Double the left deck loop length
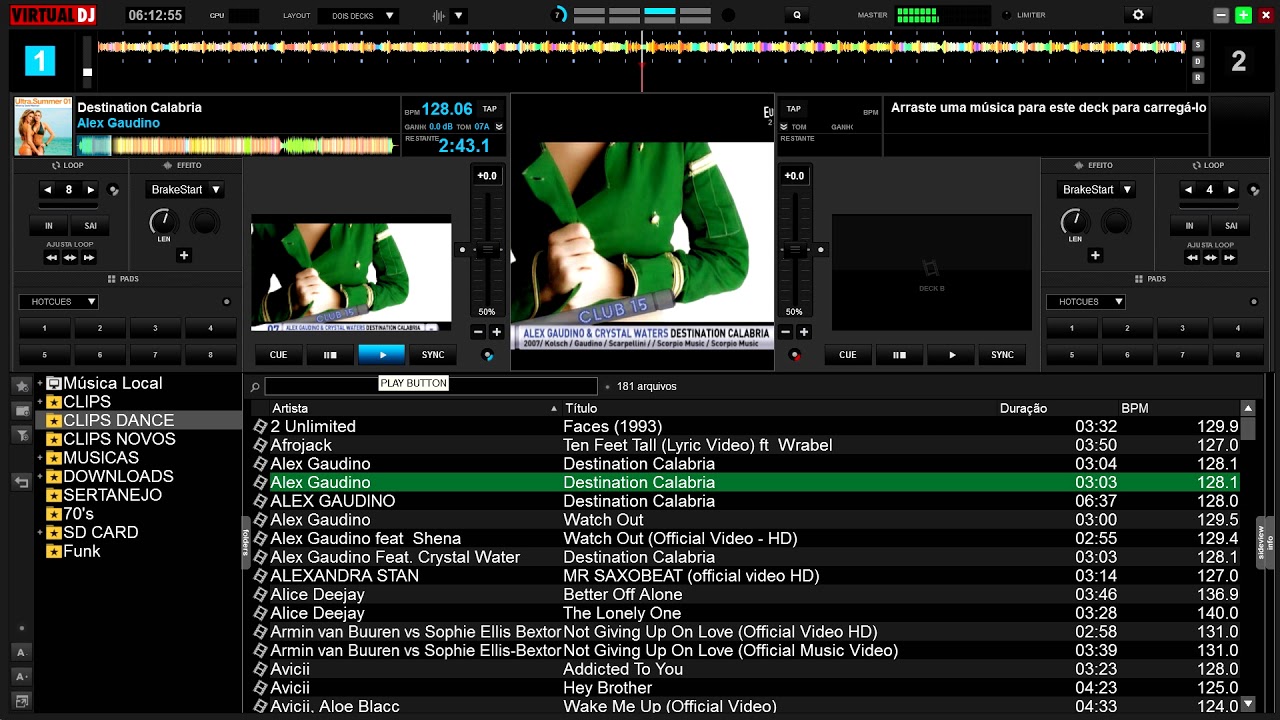Image resolution: width=1280 pixels, height=720 pixels. click(91, 190)
